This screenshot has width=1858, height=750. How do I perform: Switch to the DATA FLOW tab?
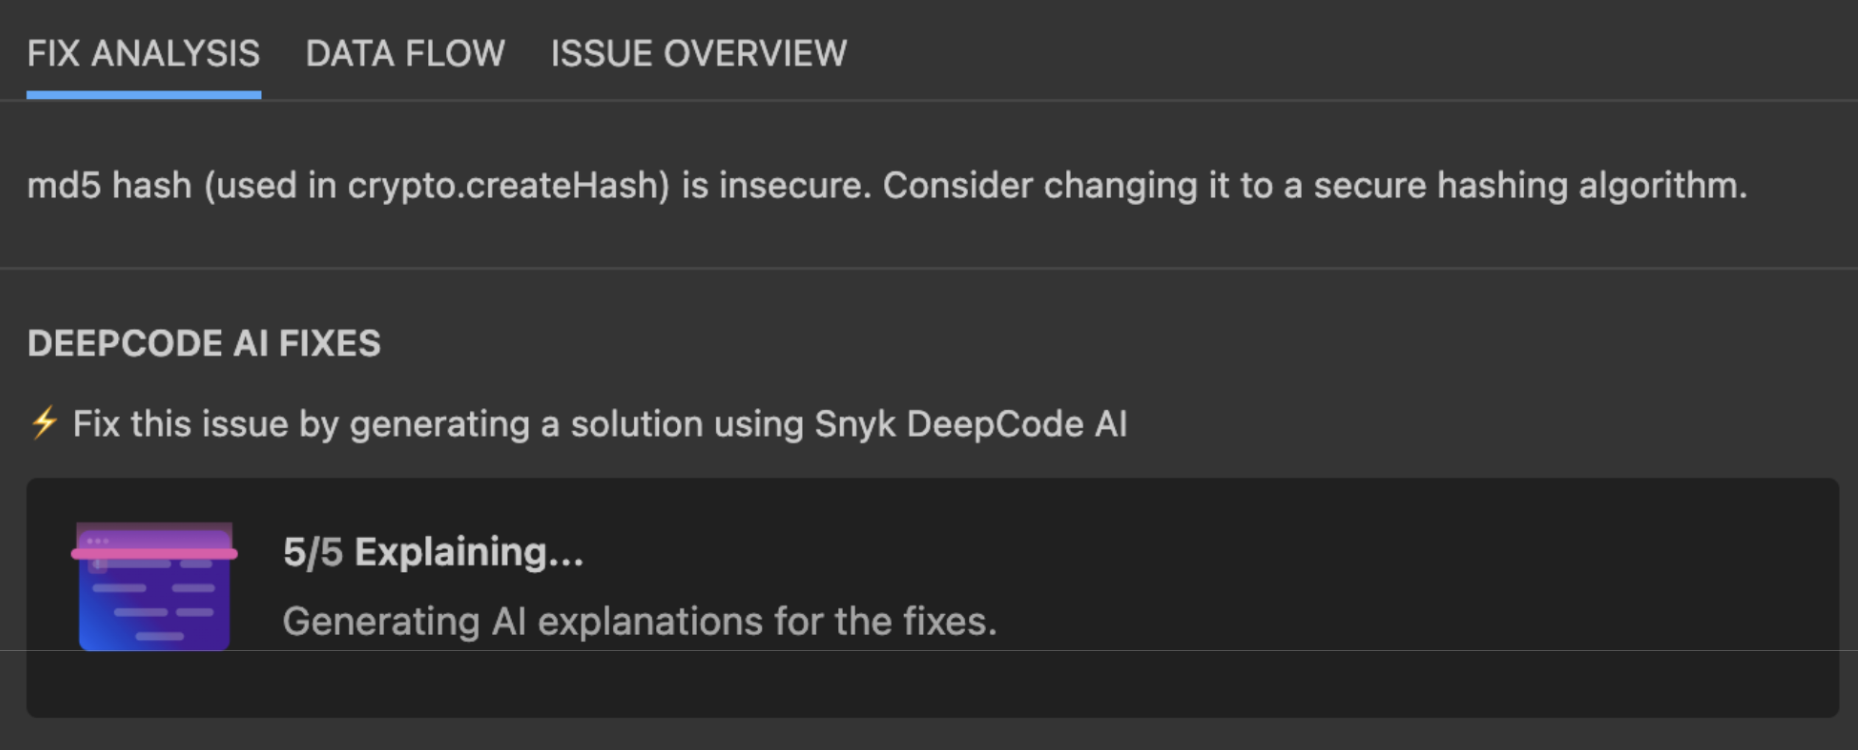coord(405,53)
